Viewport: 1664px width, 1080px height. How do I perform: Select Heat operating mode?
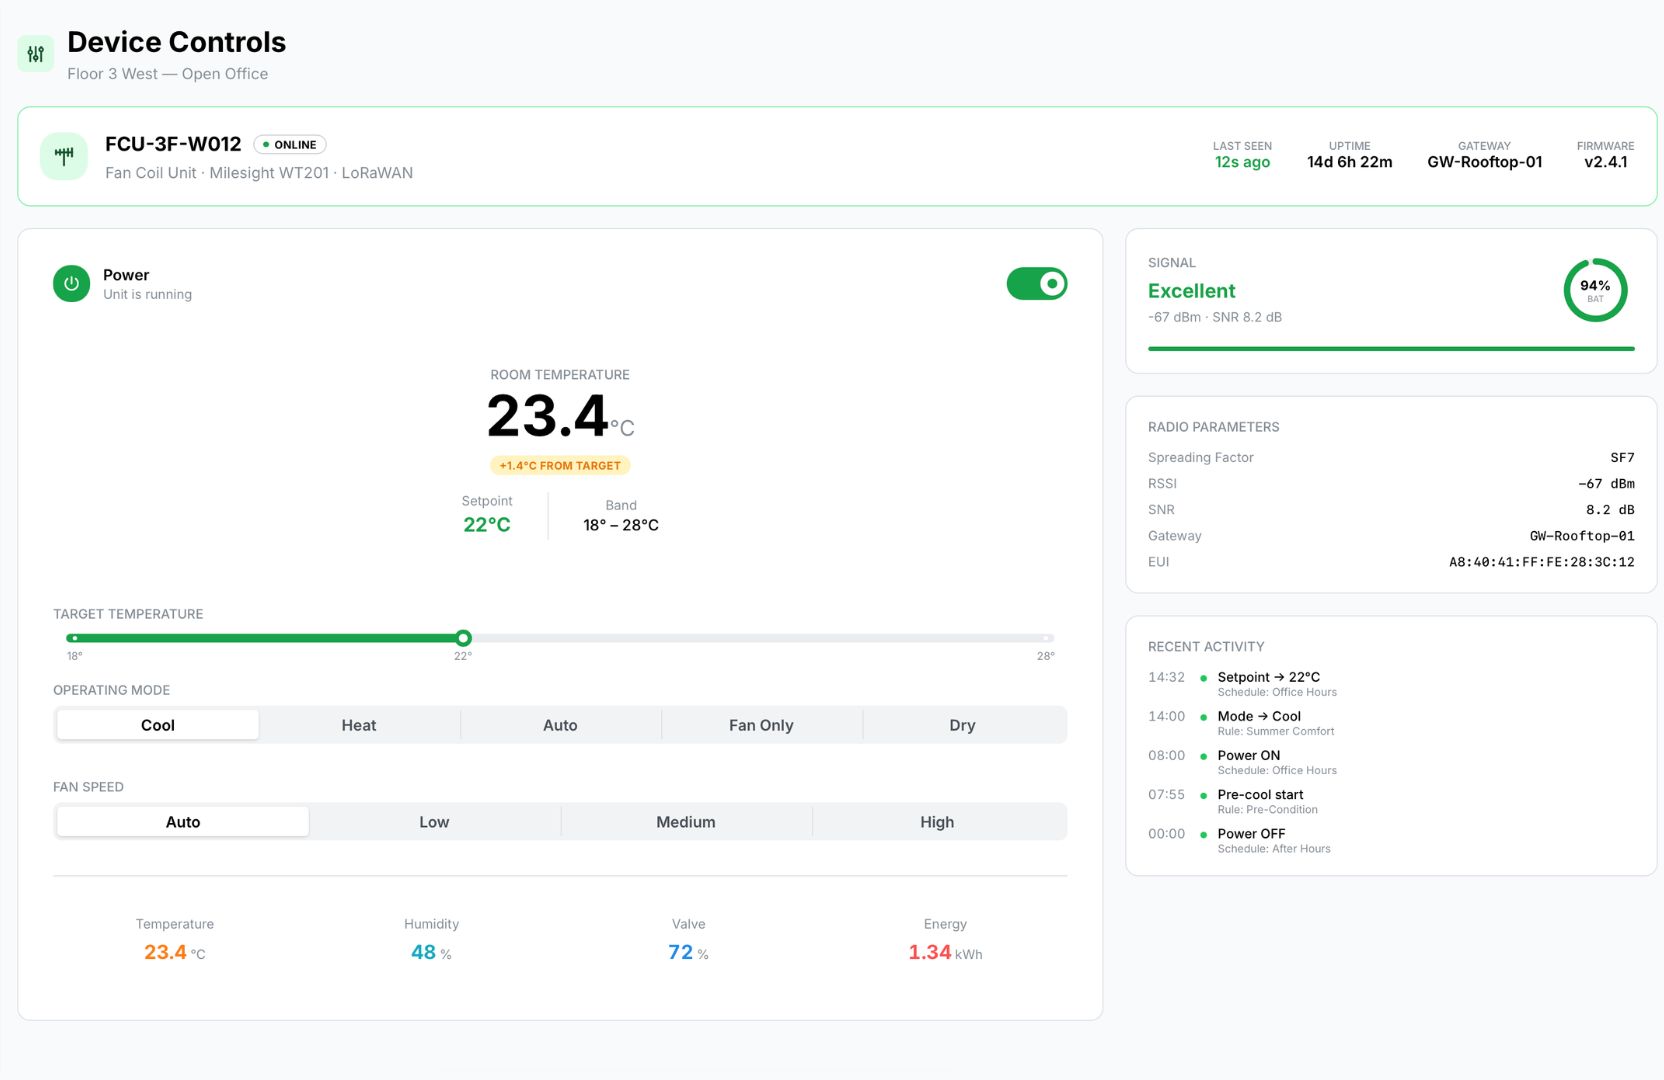click(359, 725)
